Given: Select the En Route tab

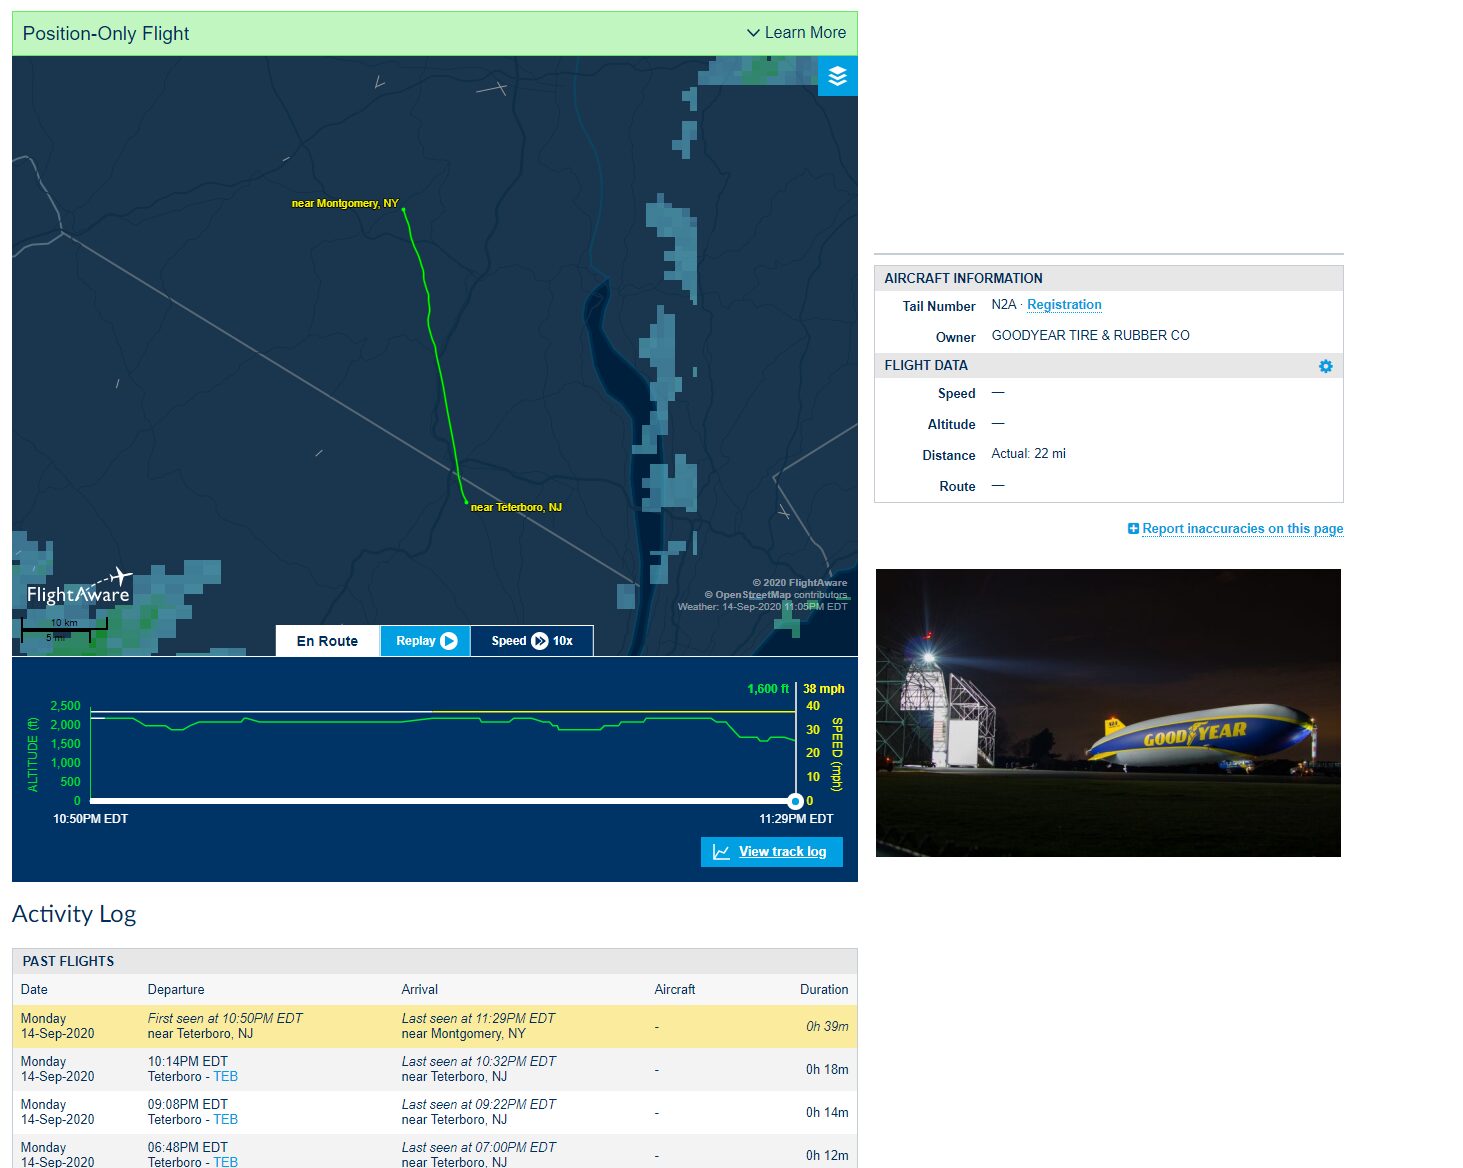Looking at the screenshot, I should 327,641.
